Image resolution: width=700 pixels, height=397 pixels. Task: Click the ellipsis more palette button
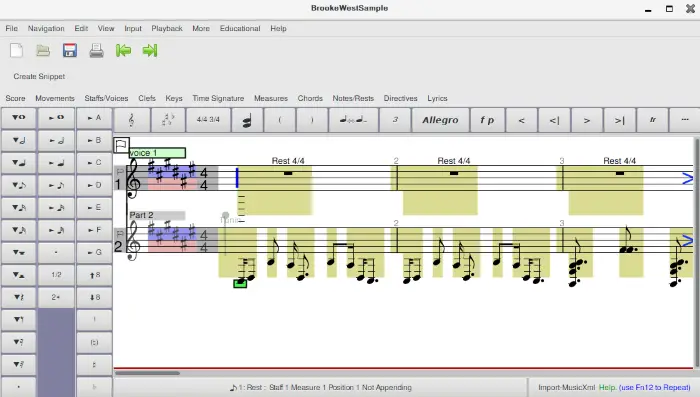[685, 120]
